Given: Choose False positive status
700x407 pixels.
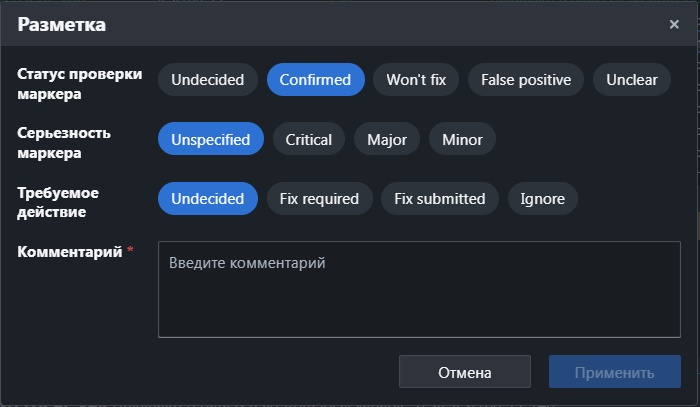Looking at the screenshot, I should [x=526, y=80].
